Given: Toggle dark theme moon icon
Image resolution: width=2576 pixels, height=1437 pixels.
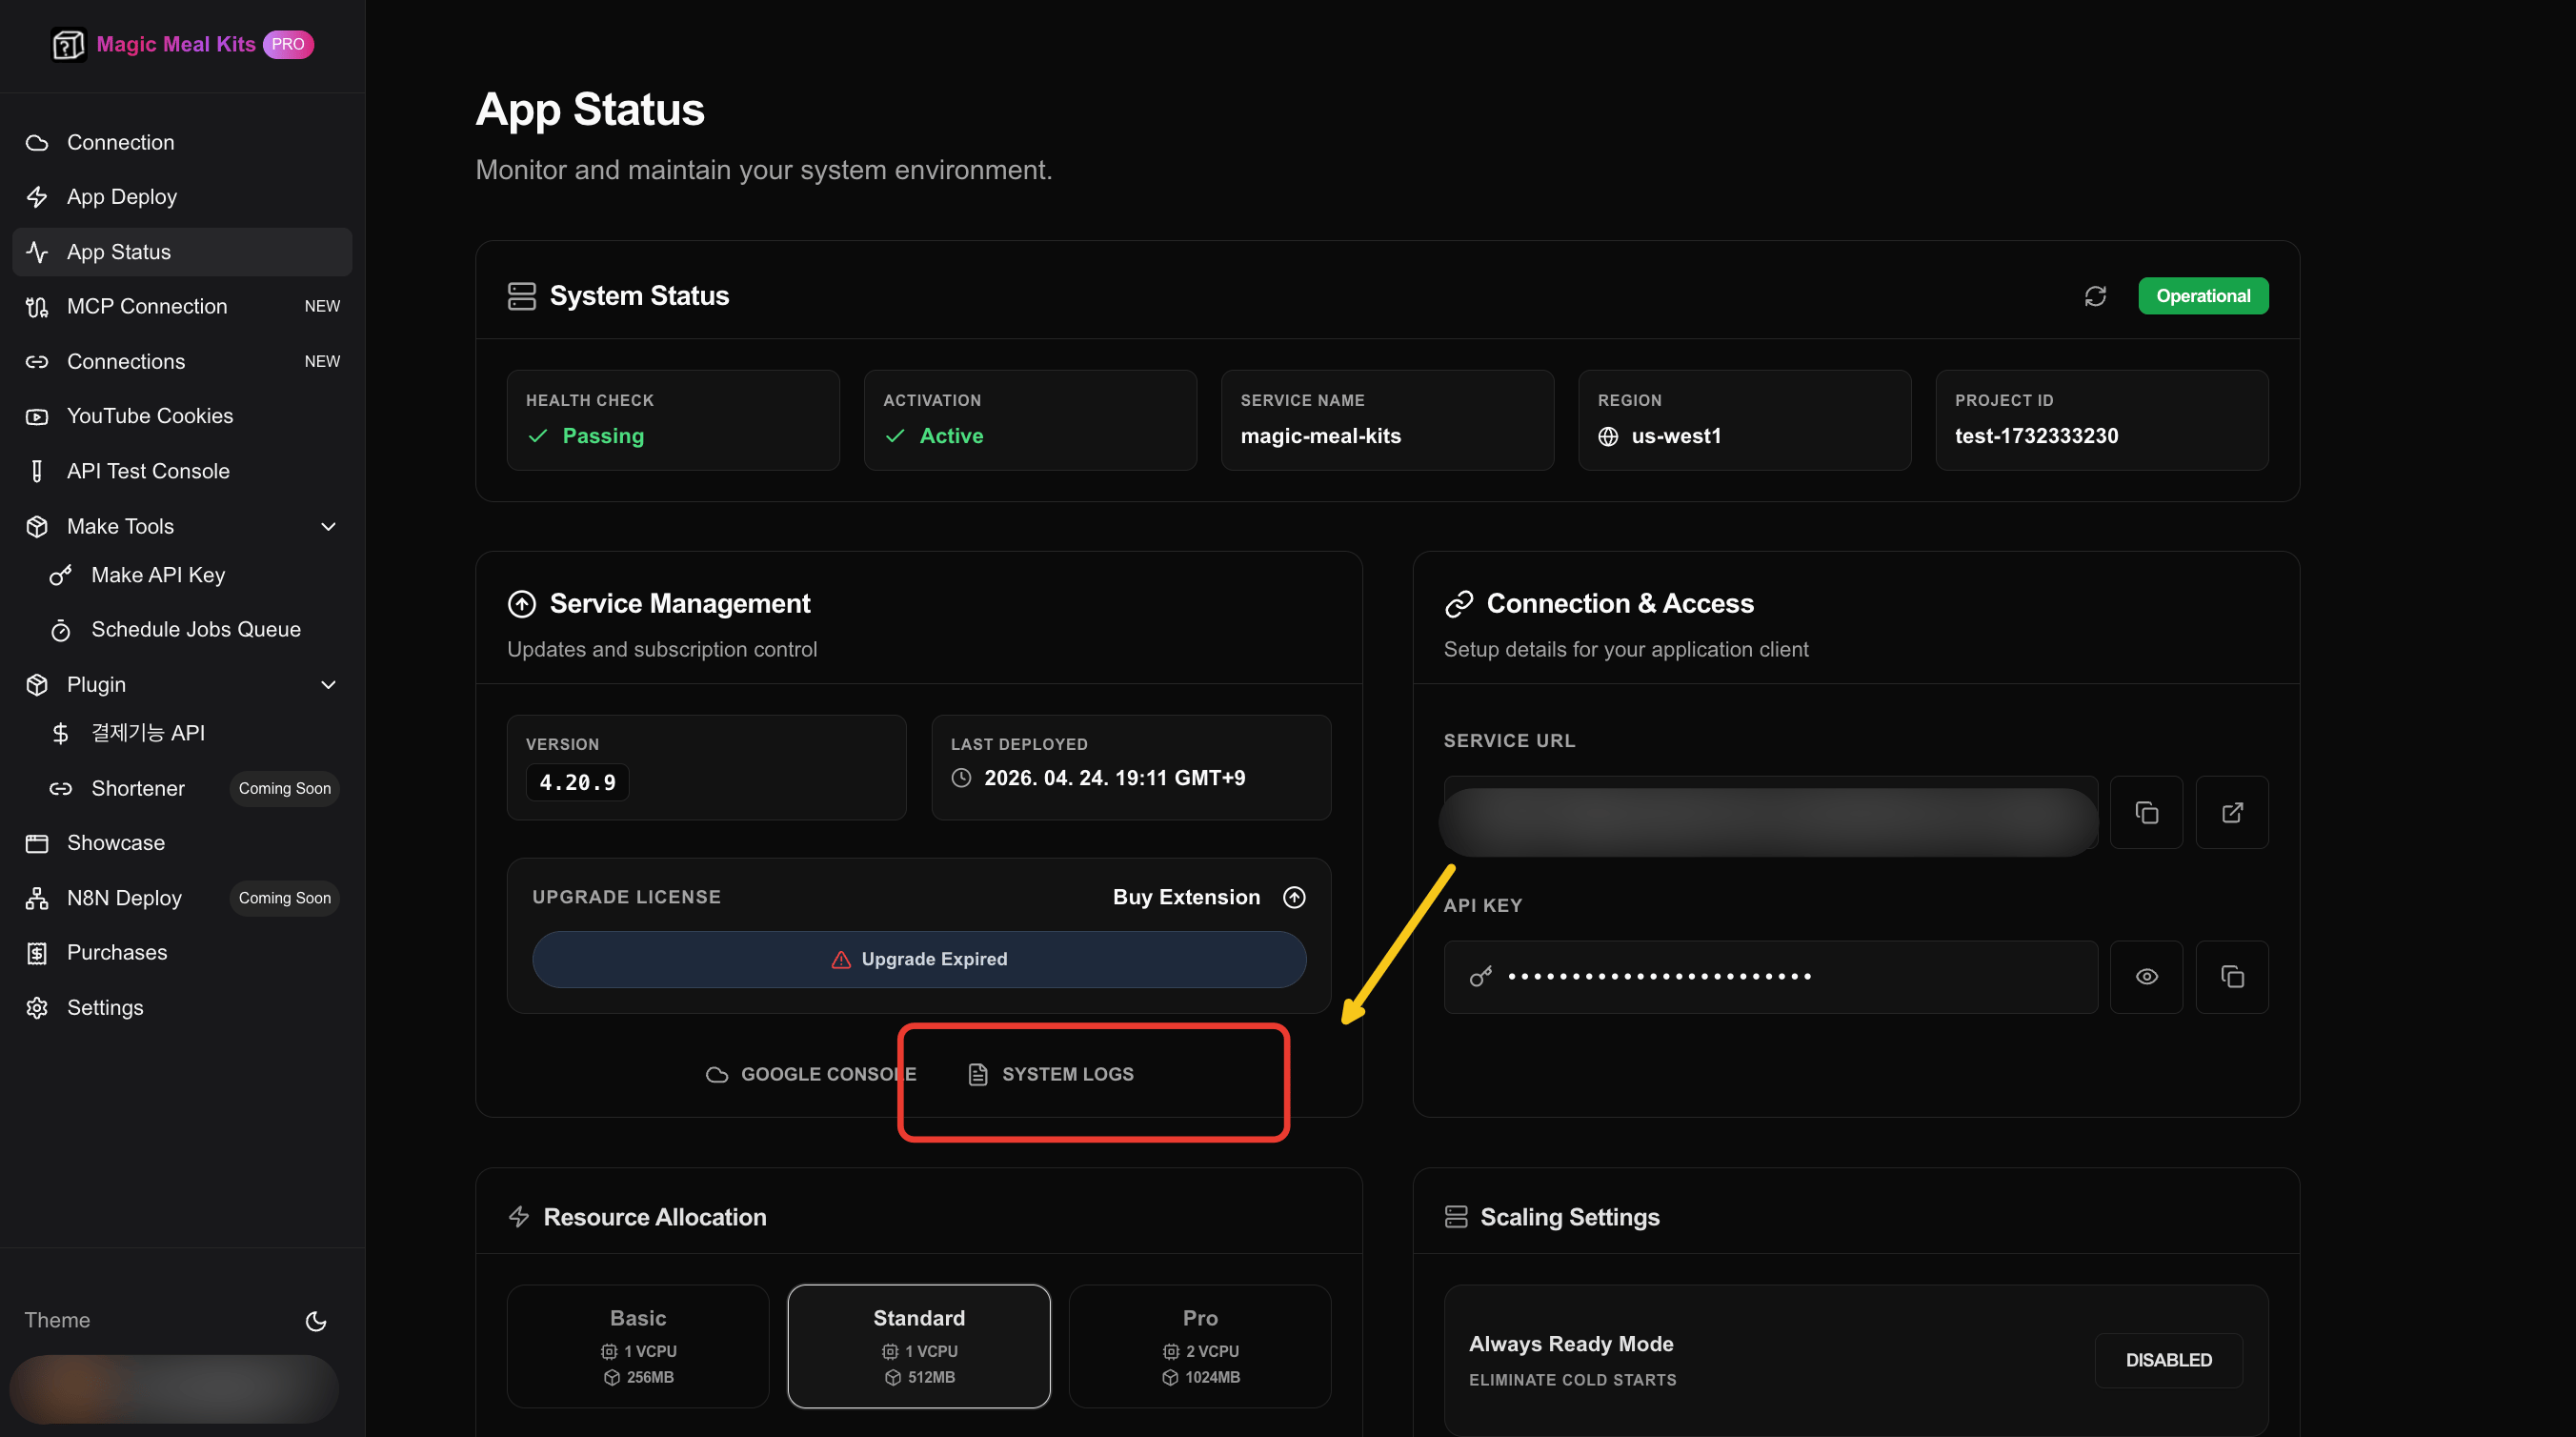Looking at the screenshot, I should tap(316, 1321).
